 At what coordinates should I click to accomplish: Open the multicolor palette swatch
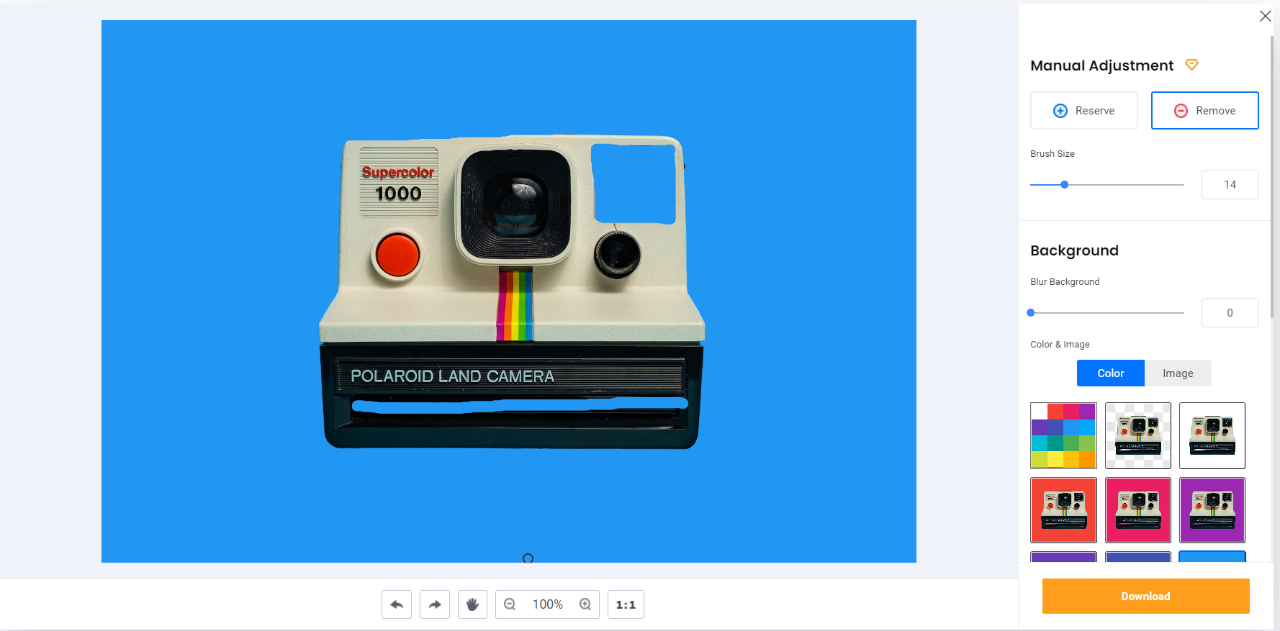click(x=1063, y=435)
